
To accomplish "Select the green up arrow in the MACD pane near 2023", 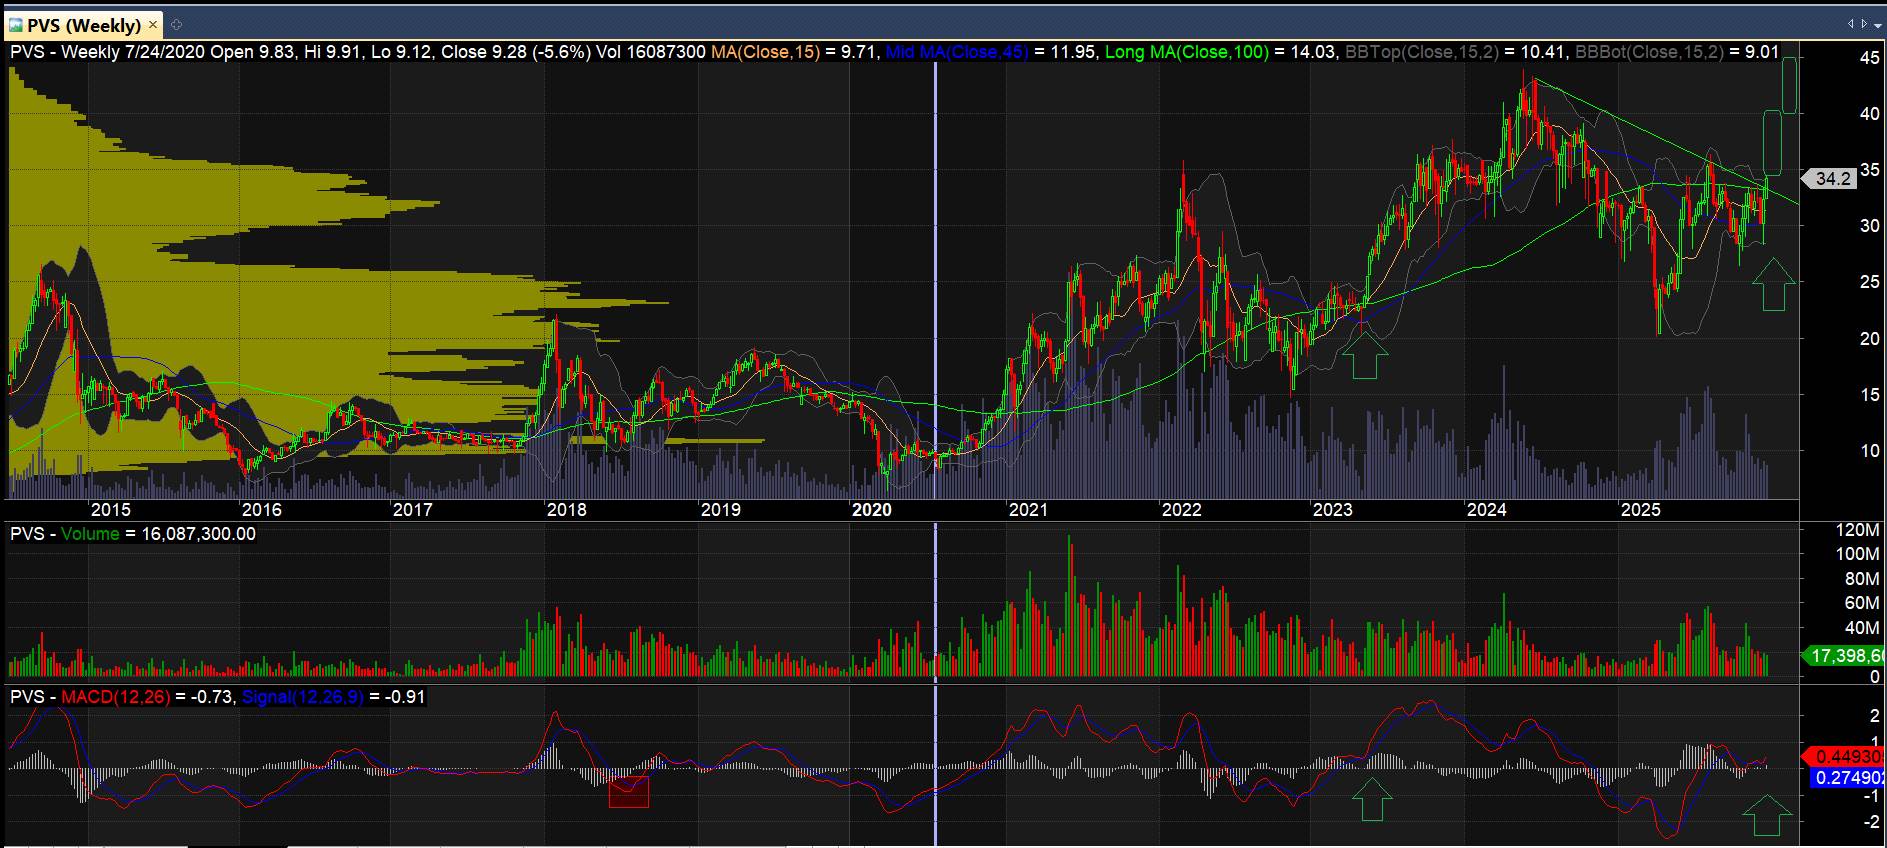I will (x=1371, y=800).
